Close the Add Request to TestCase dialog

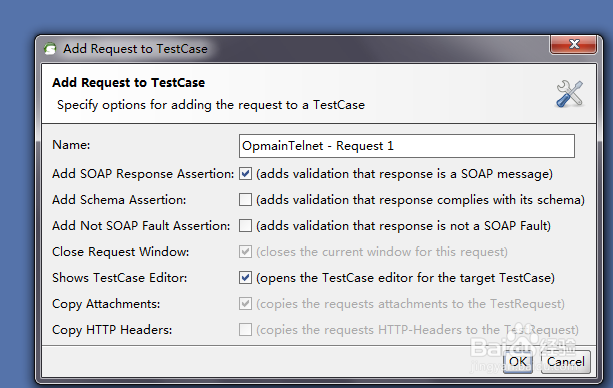tap(573, 44)
